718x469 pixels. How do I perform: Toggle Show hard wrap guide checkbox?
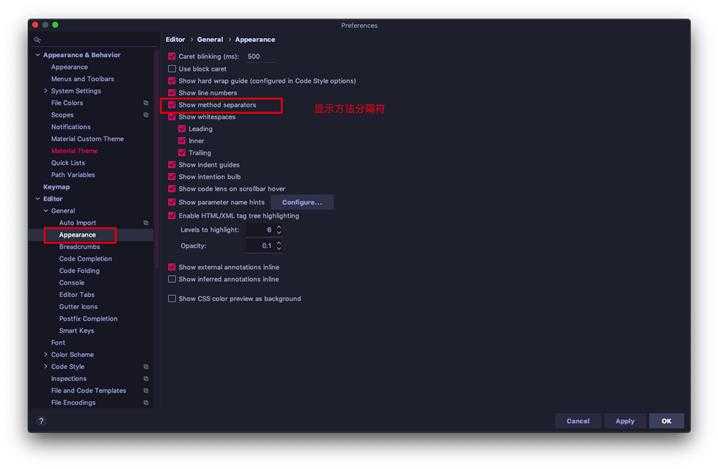(x=172, y=81)
